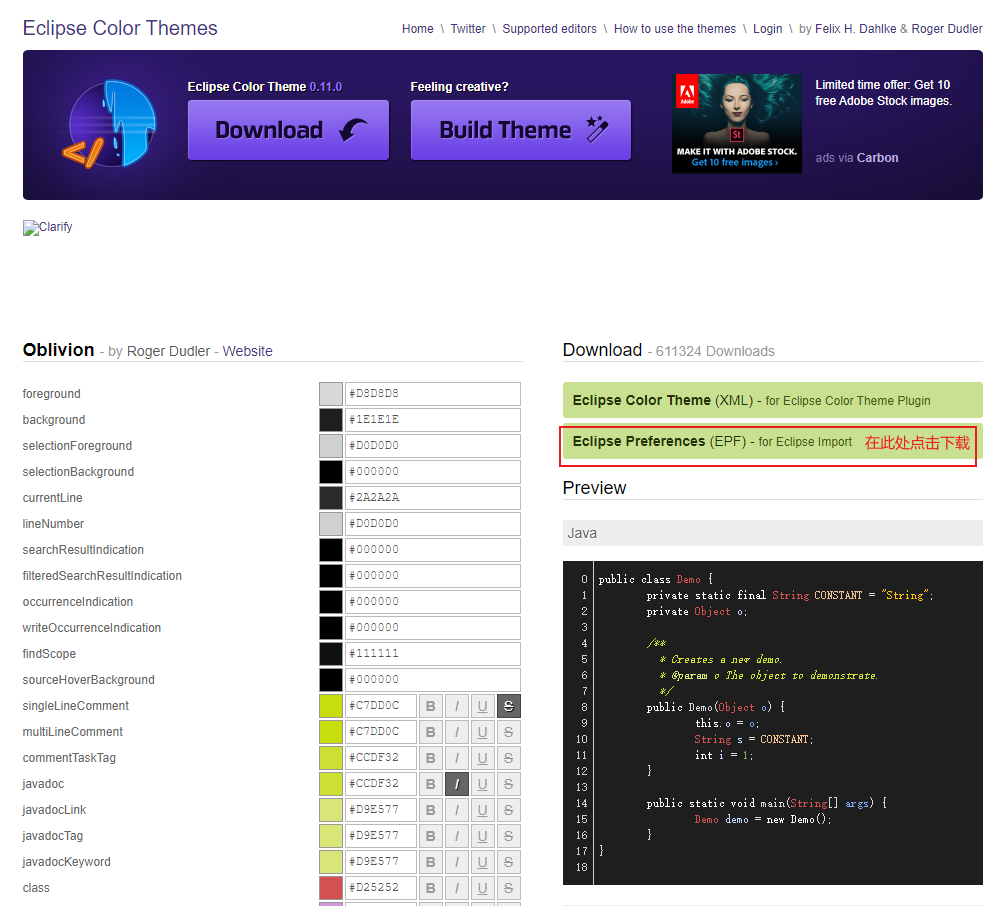Toggle strikethrough for javadocTag
1006x906 pixels.
click(508, 836)
